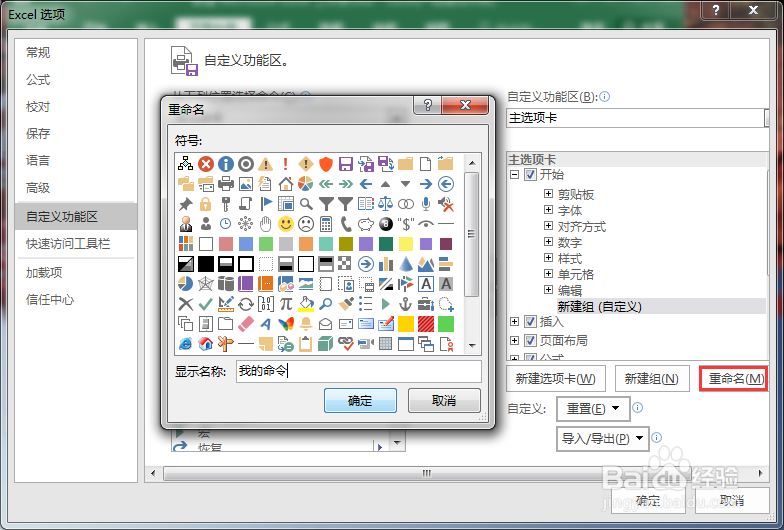Viewport: 784px width, 530px height.
Task: Select the blue flag symbol
Action: [266, 204]
